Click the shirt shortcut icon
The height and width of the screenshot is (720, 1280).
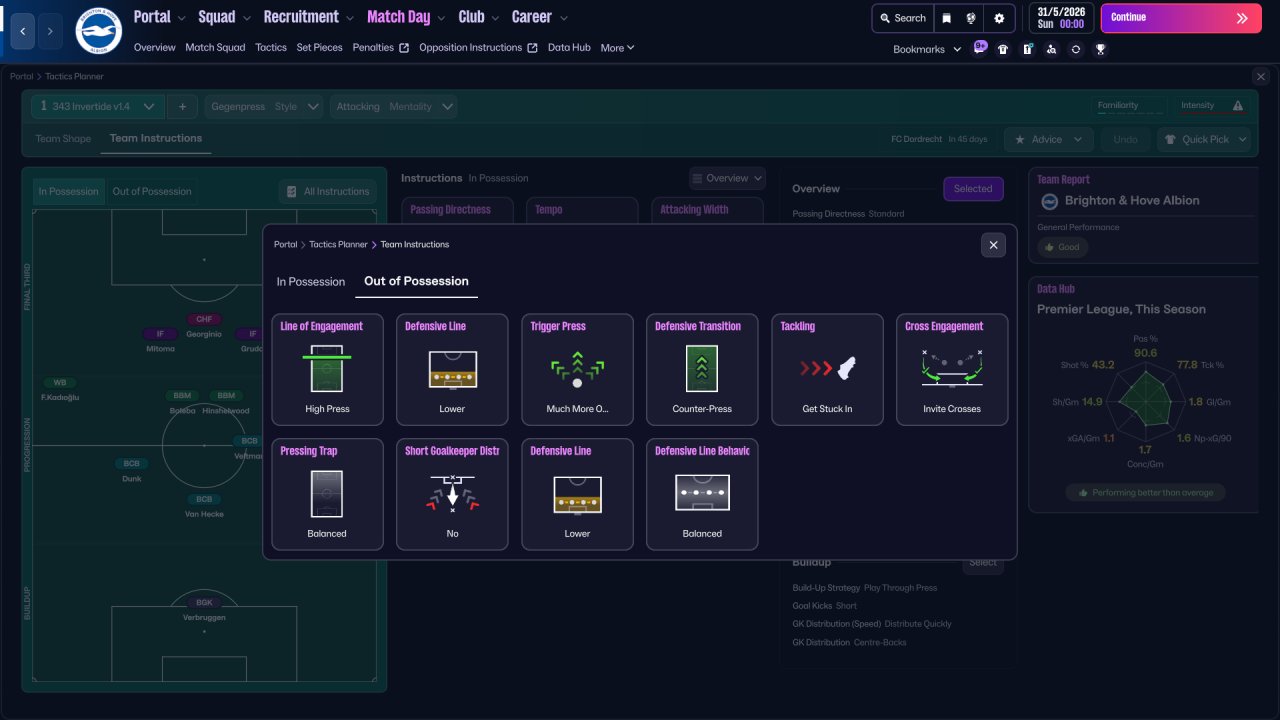[1003, 49]
